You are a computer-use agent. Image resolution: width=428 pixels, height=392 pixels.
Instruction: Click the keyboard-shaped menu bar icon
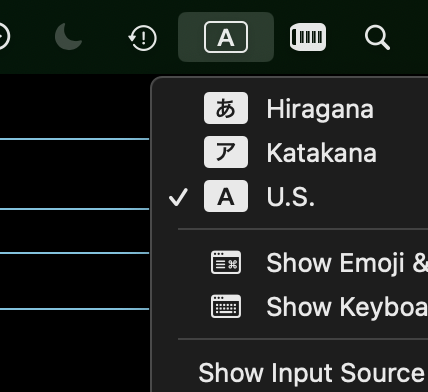(308, 37)
